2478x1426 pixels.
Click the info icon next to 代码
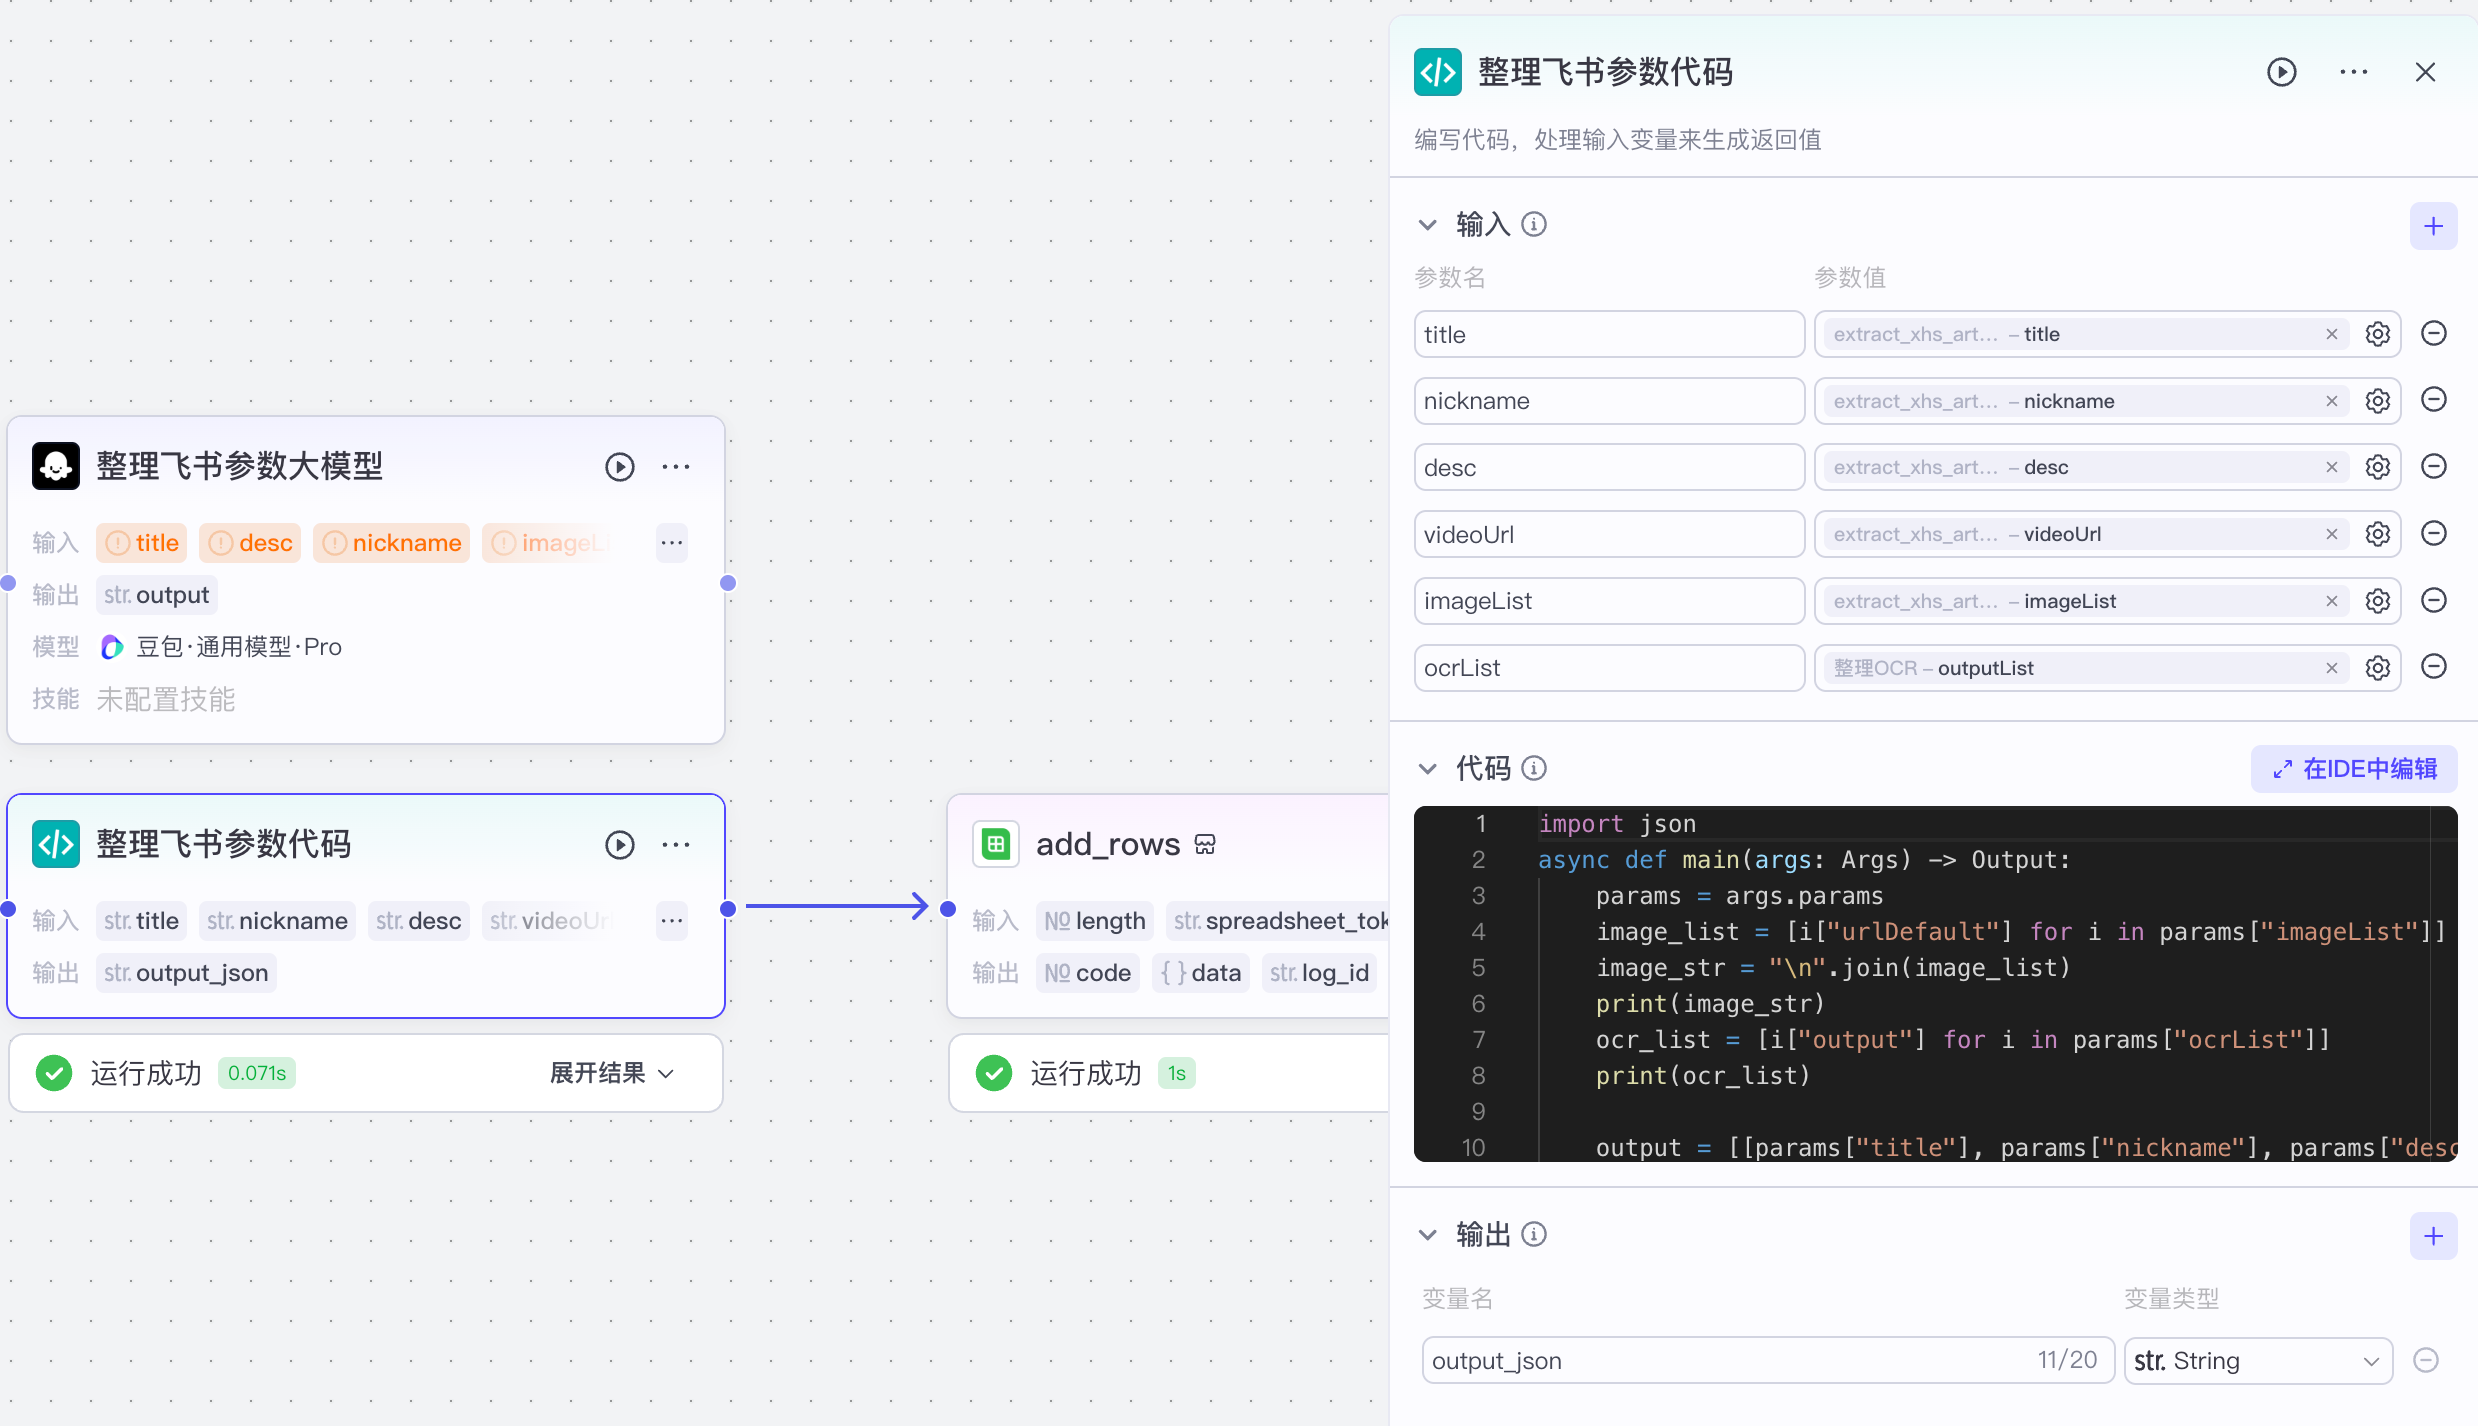1534,768
